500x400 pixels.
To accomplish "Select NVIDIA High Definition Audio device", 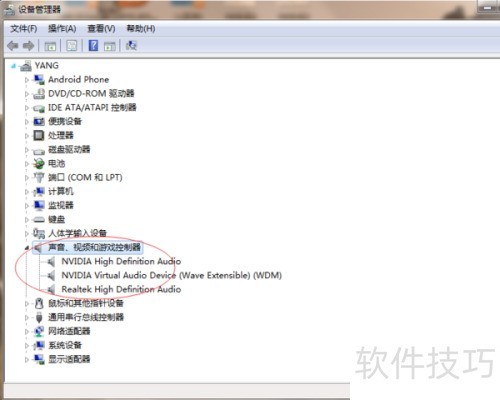I will [x=121, y=261].
